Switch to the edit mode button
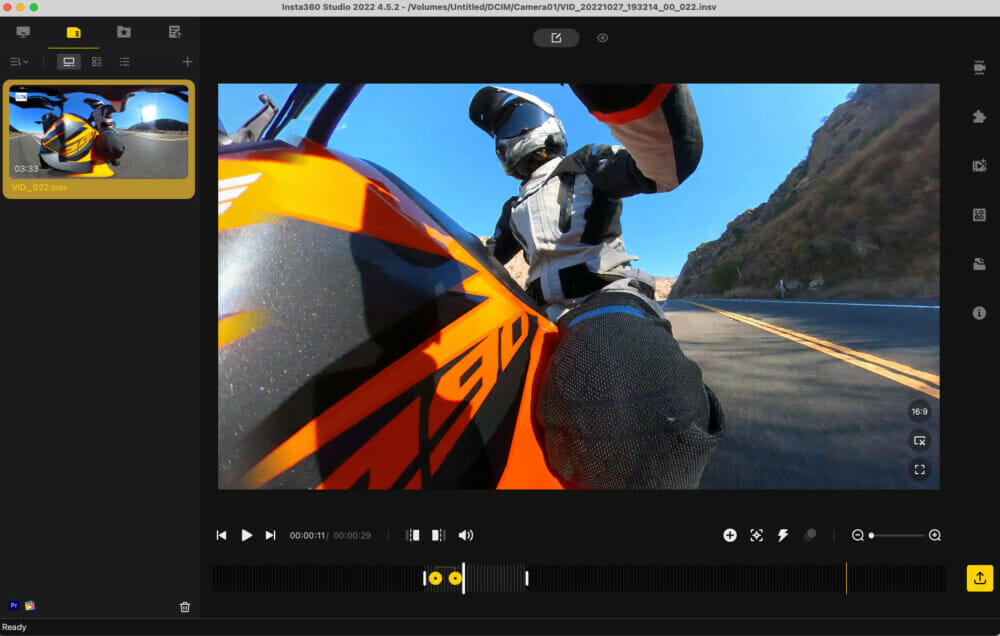Viewport: 1000px width, 636px height. [x=556, y=38]
